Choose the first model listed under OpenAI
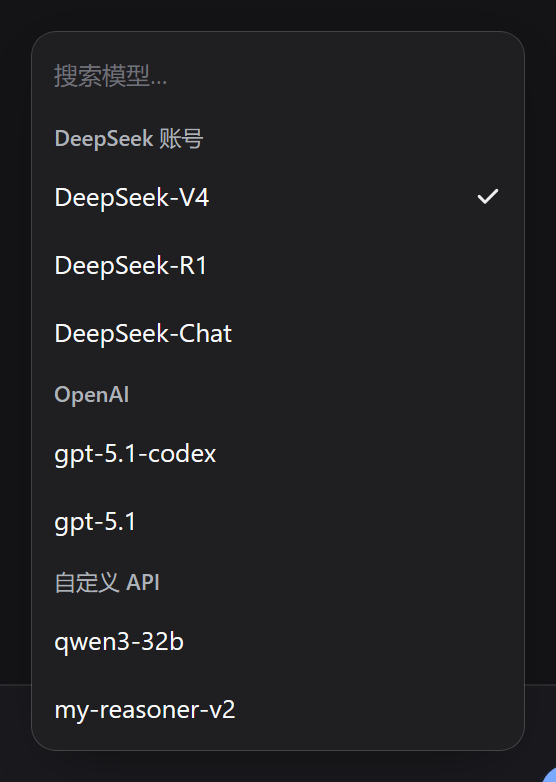Screen dimensions: 556x782 [278, 454]
